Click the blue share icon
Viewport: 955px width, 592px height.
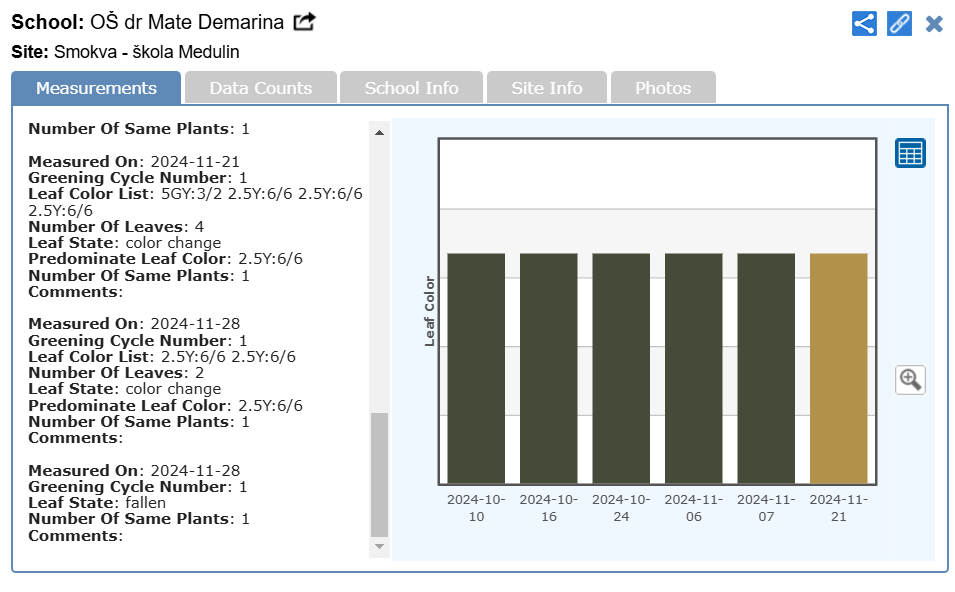tap(864, 23)
